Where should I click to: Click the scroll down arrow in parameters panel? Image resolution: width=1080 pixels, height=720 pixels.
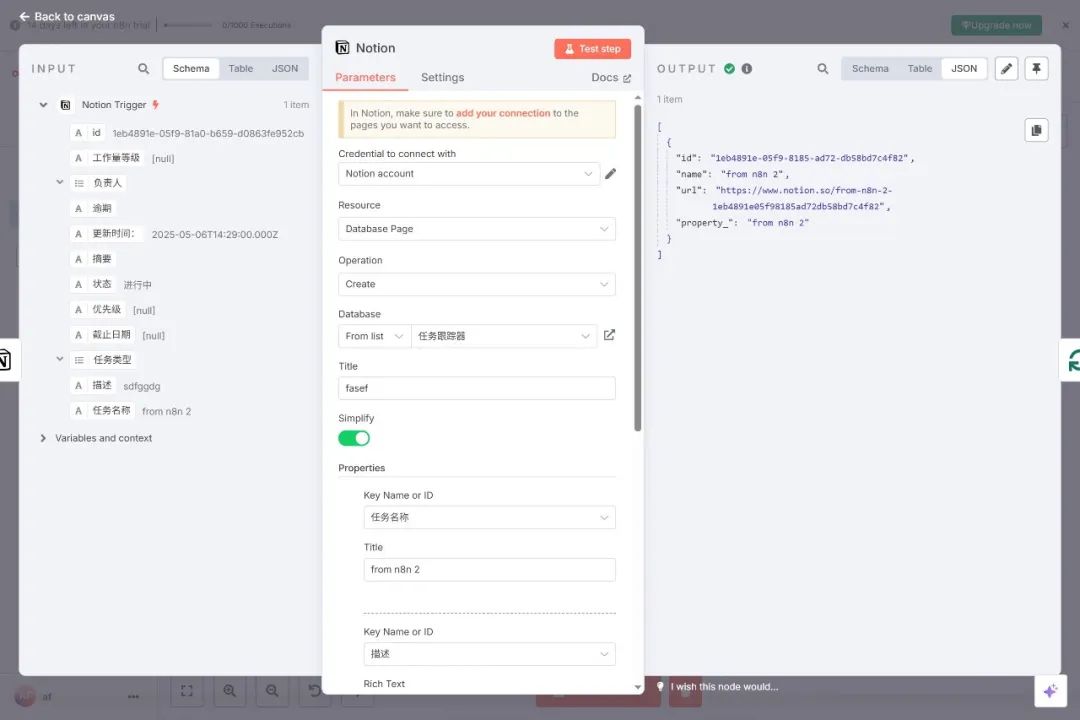(638, 687)
